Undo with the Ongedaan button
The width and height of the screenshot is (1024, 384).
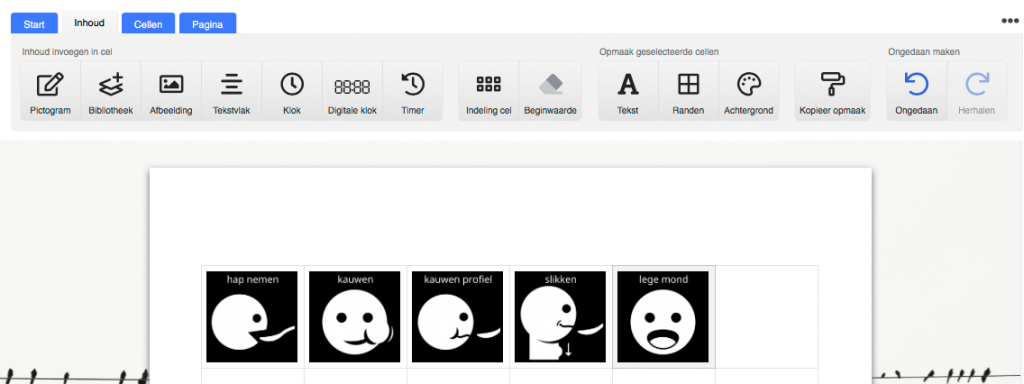916,91
